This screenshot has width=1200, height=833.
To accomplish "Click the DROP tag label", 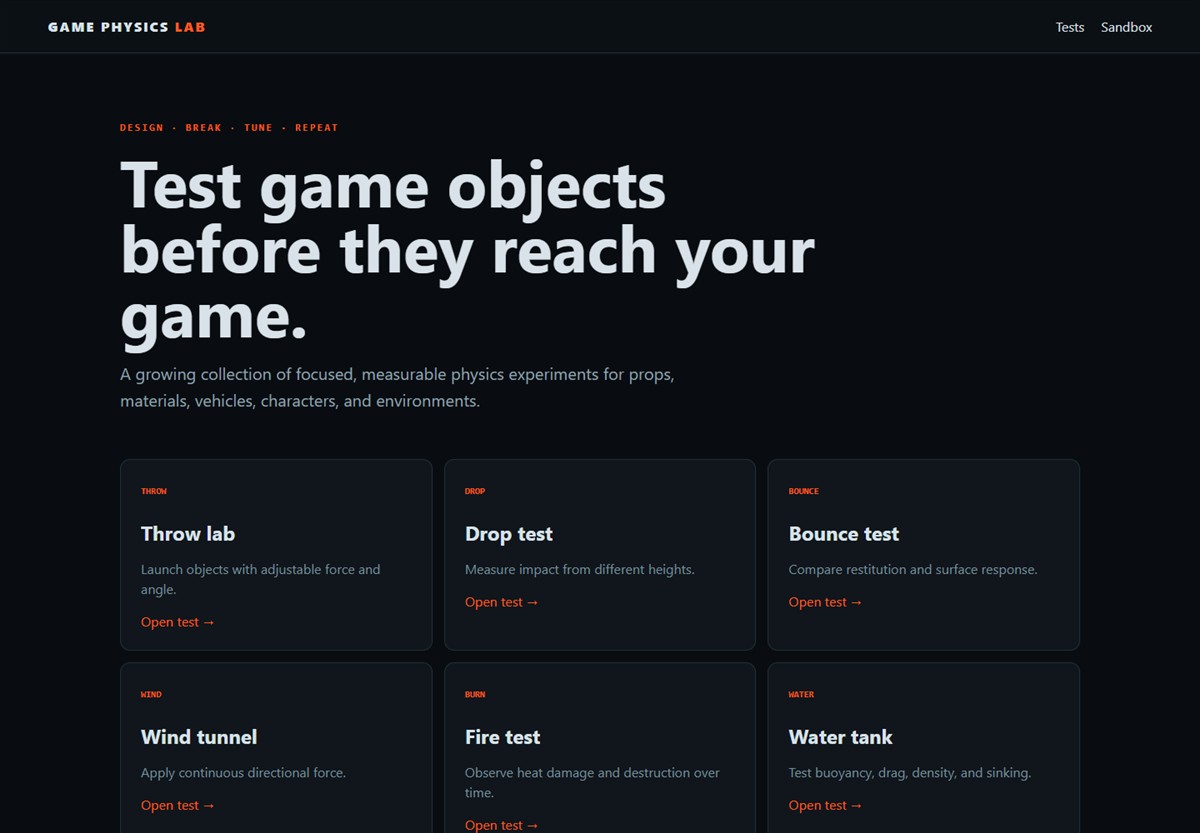I will [475, 491].
